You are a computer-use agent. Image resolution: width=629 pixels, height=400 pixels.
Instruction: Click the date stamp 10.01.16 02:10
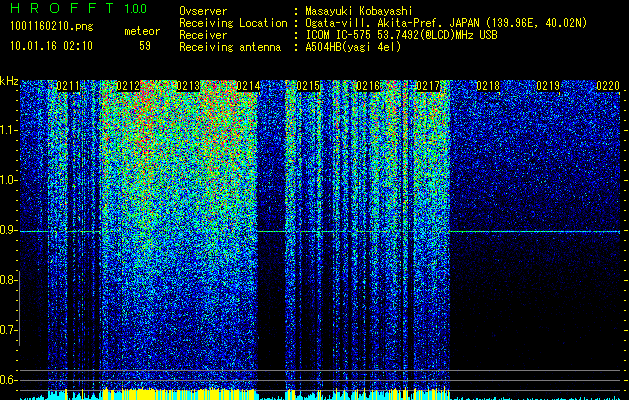(x=51, y=46)
